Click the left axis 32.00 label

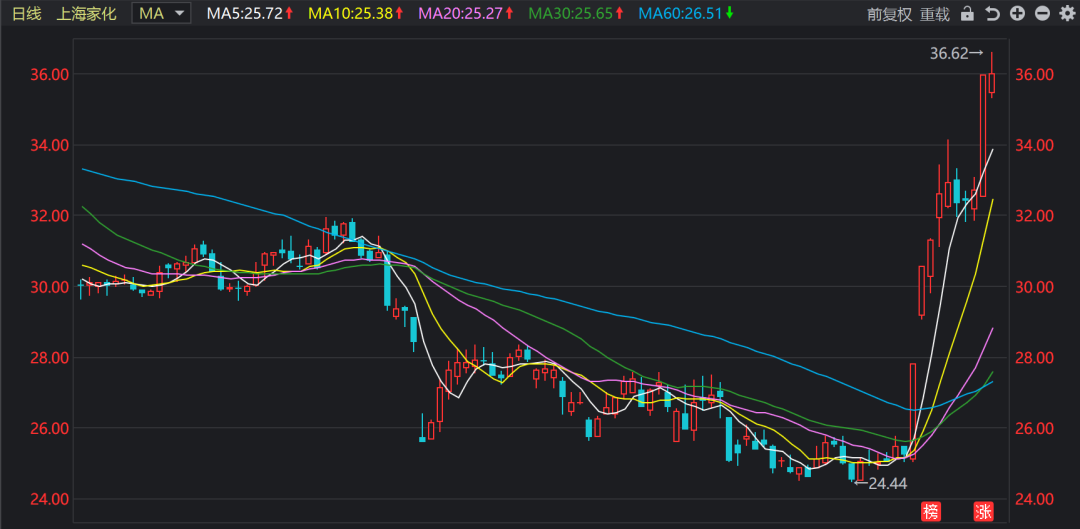[49, 216]
